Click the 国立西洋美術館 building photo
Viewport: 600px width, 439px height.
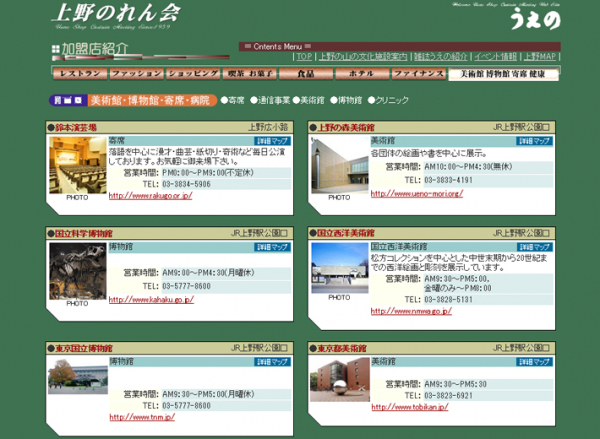coord(340,268)
